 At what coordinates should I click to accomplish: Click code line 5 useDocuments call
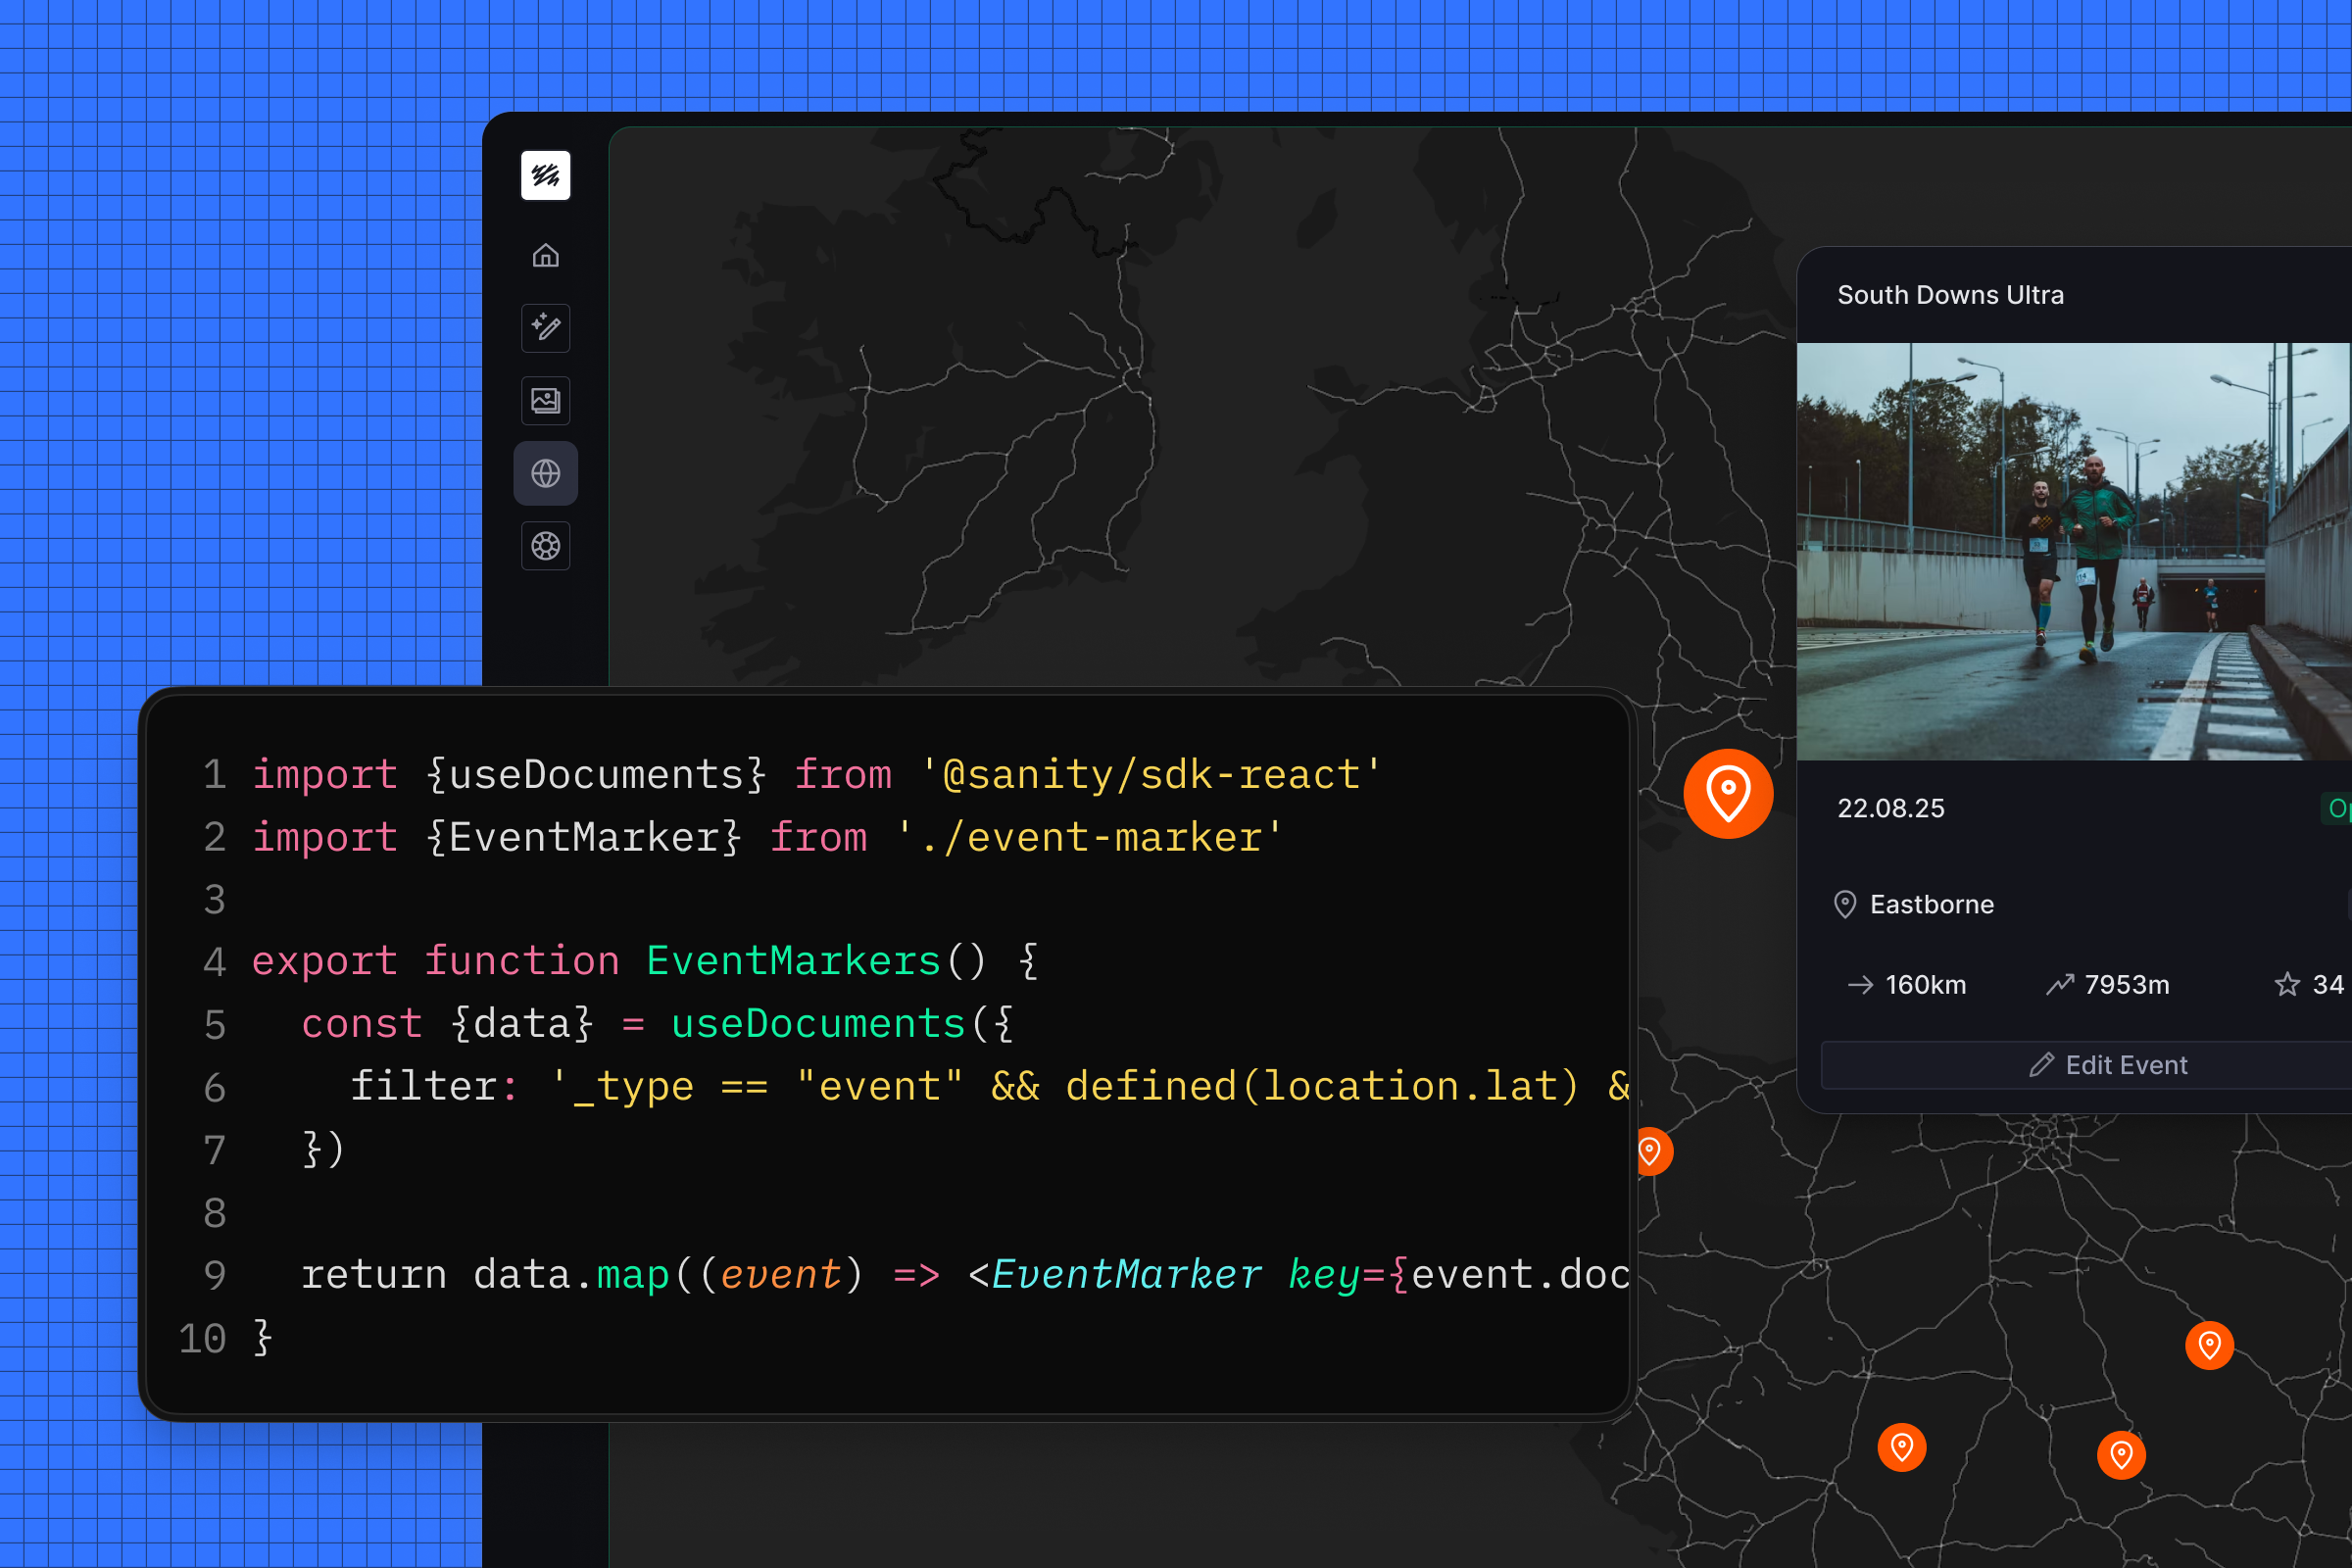817,1024
